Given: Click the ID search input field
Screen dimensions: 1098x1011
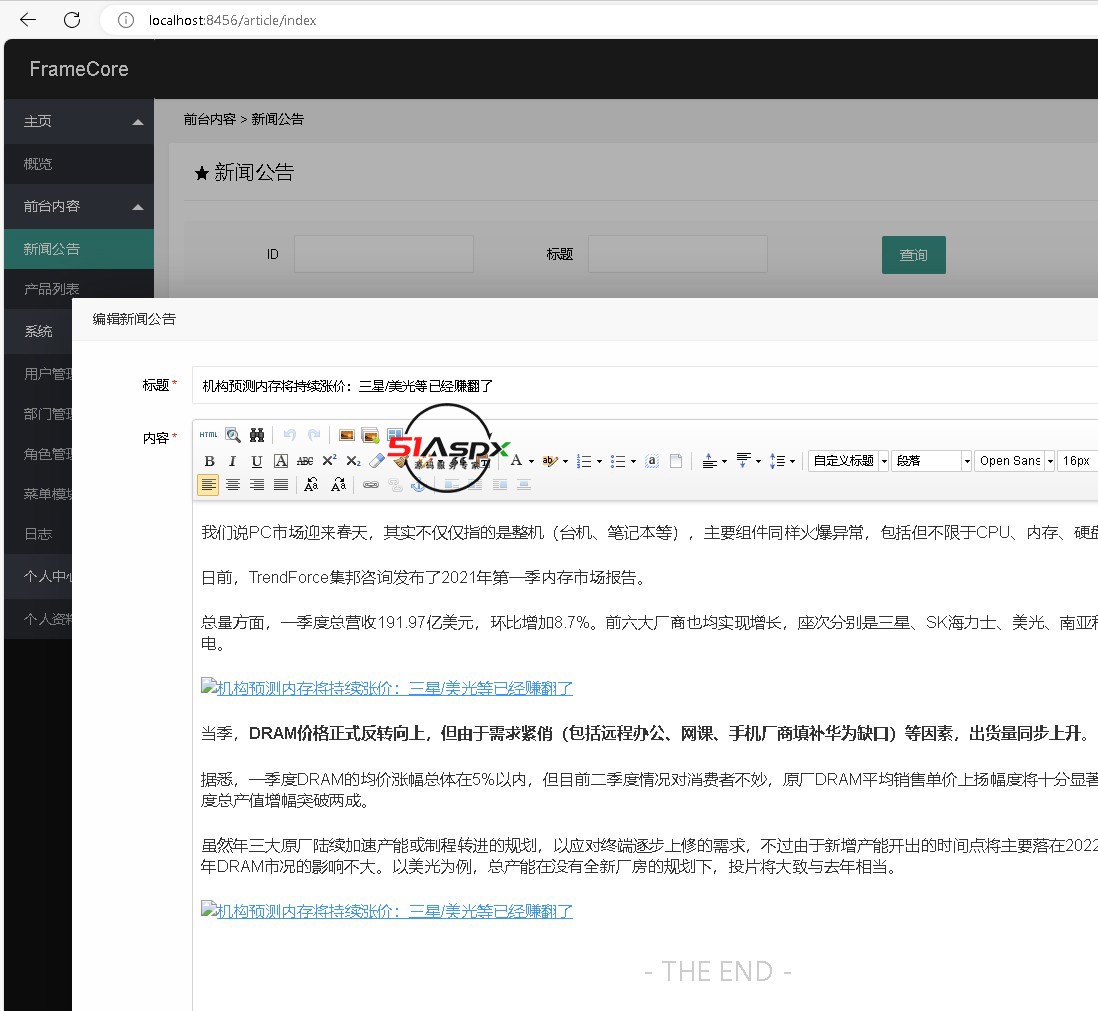Looking at the screenshot, I should [x=384, y=253].
